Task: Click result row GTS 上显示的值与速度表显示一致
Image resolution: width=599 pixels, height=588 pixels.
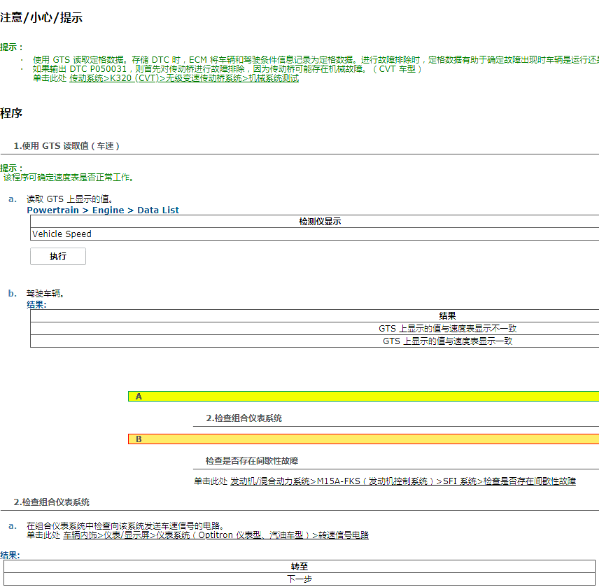Action: pyautogui.click(x=314, y=341)
